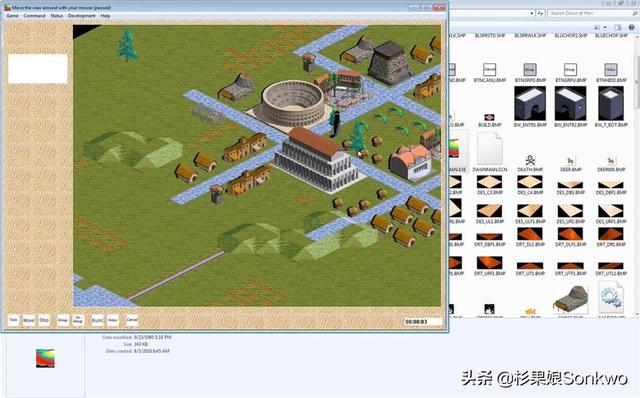This screenshot has width=640, height=398.
Task: Select the stone hut thumbnail file in Explorer
Action: click(571, 300)
